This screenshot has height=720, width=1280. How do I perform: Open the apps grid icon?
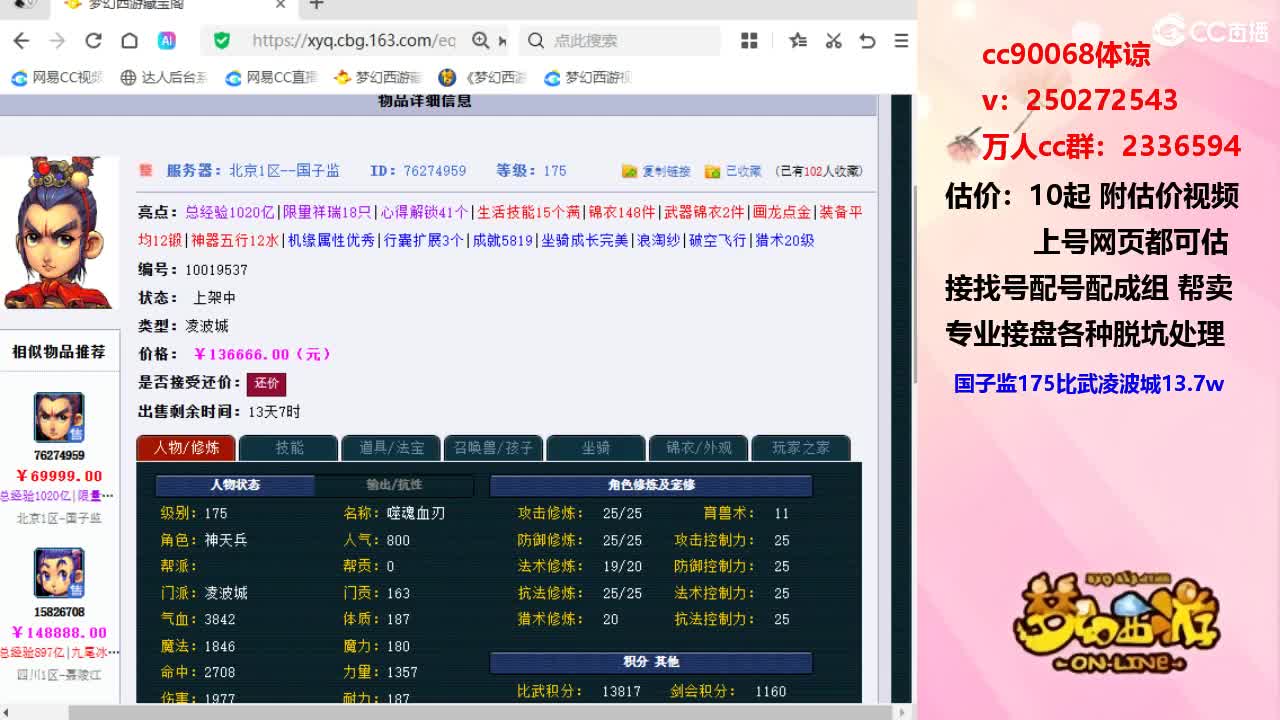pos(749,41)
